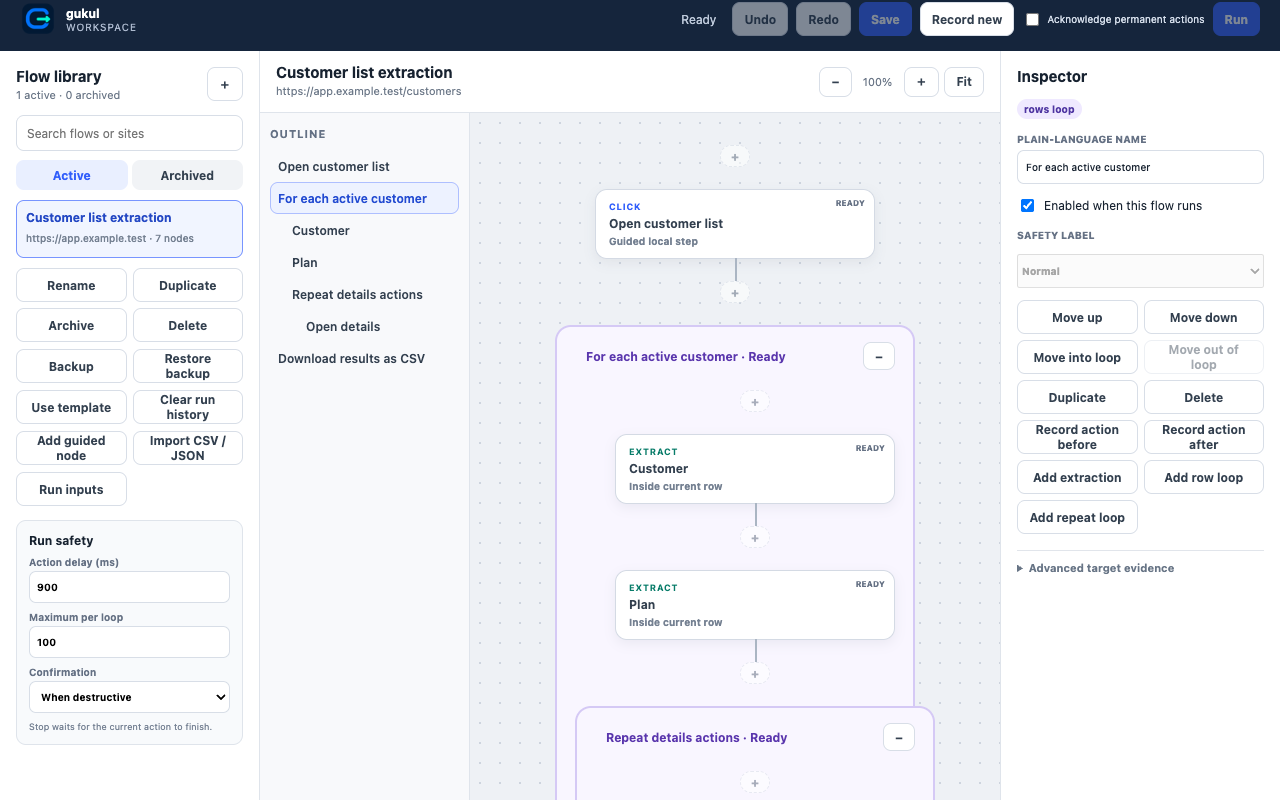Viewport: 1280px width, 800px height.
Task: Uncheck Enabled when this flow runs
Action: tap(1027, 205)
